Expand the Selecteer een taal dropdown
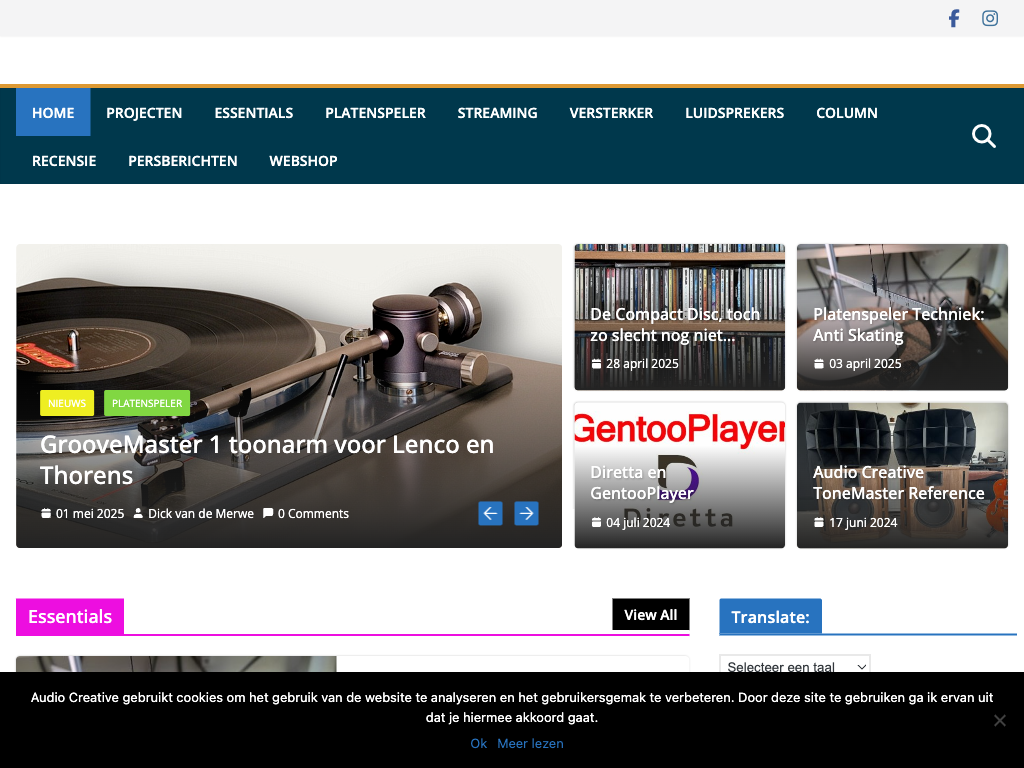 pos(795,664)
